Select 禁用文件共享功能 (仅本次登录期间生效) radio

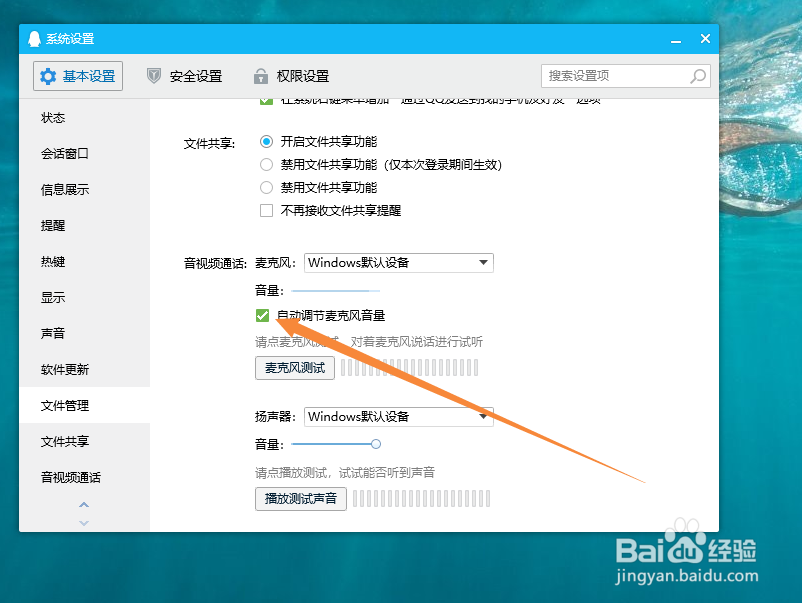coord(266,165)
